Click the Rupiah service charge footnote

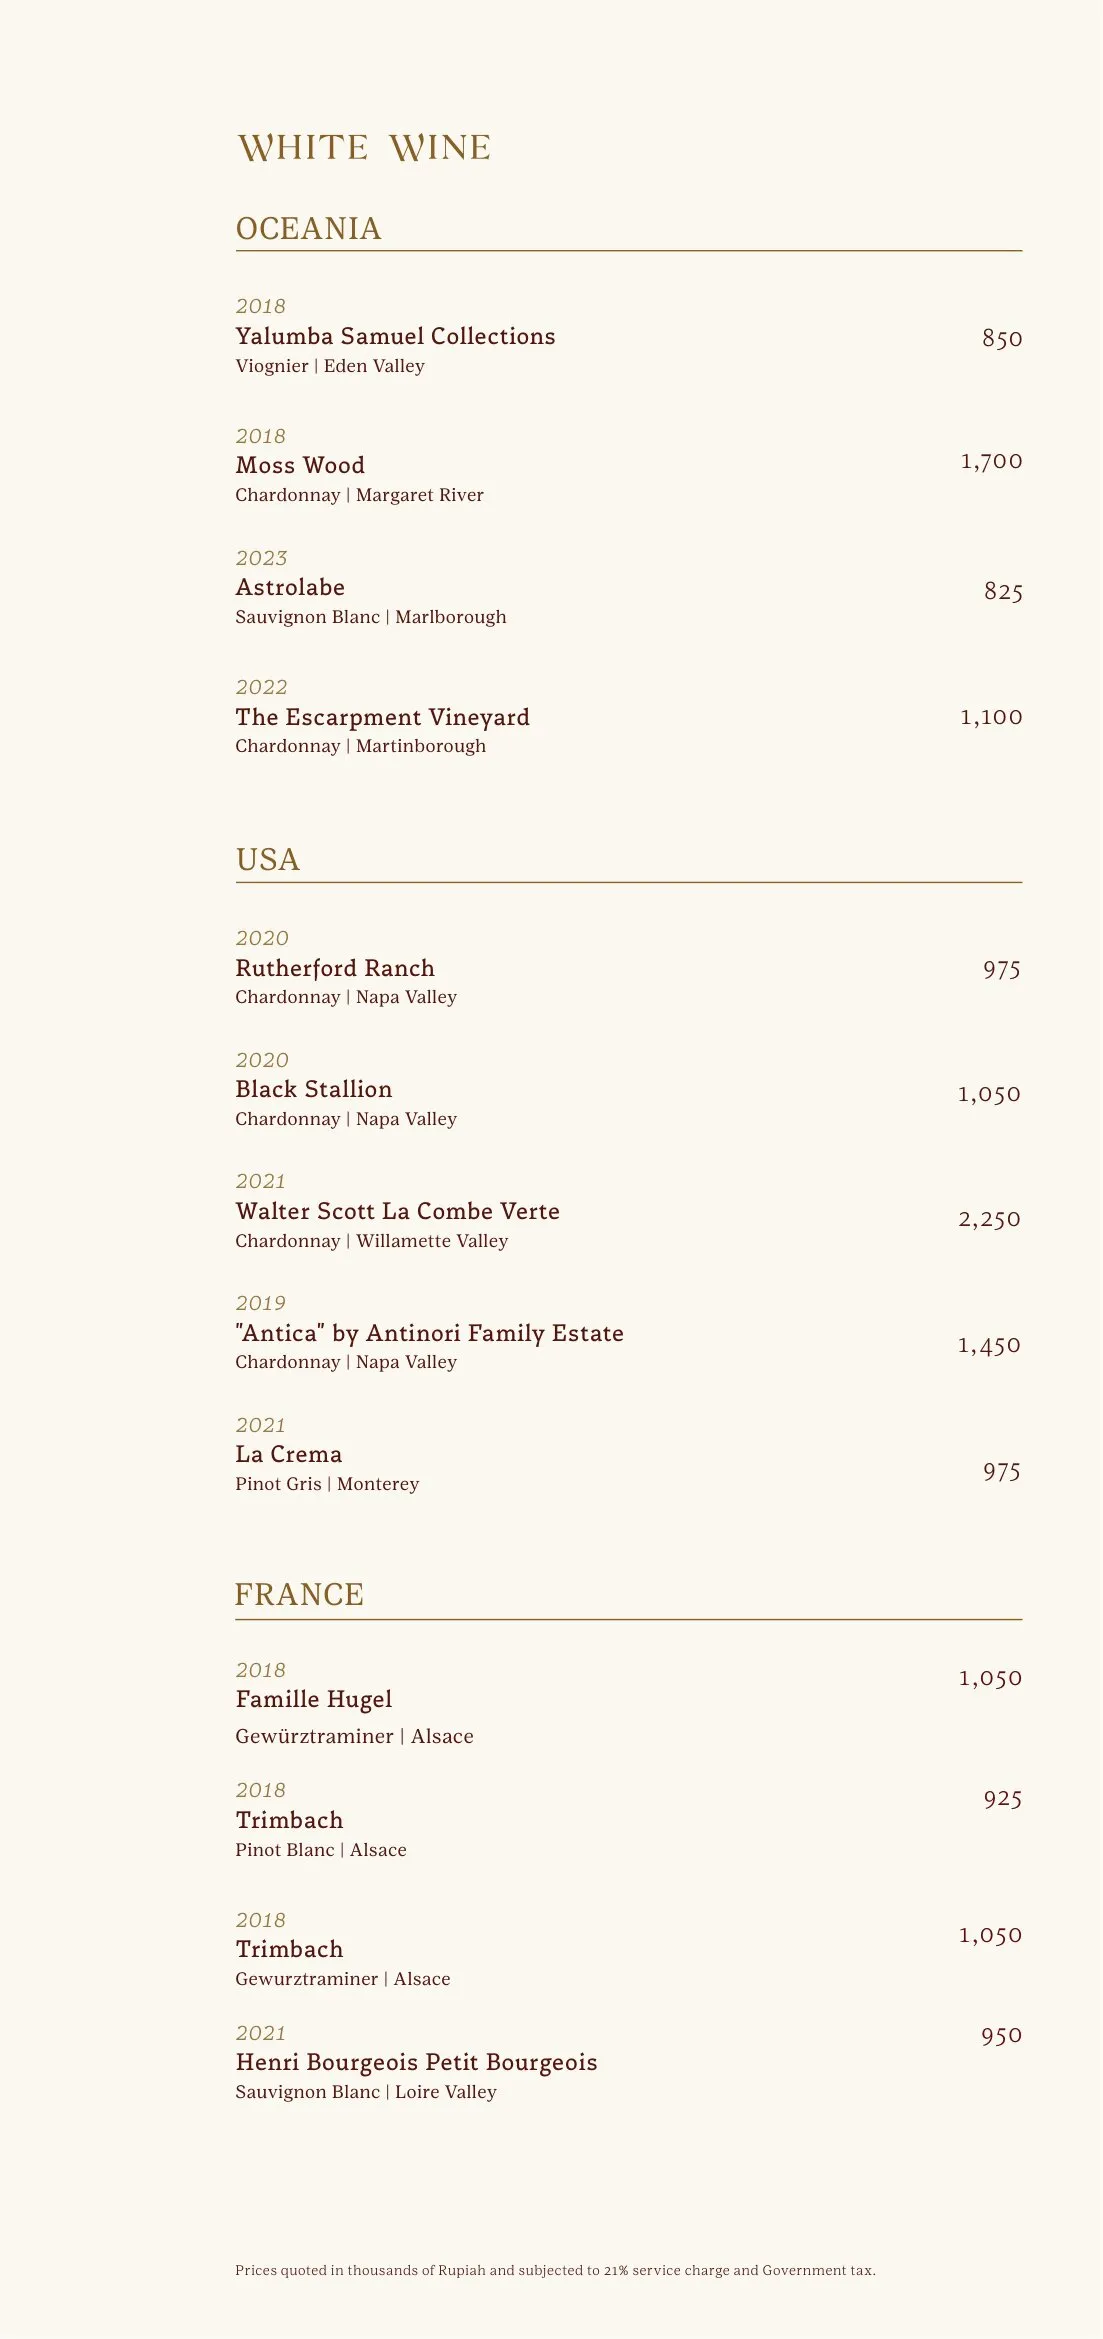[555, 2270]
